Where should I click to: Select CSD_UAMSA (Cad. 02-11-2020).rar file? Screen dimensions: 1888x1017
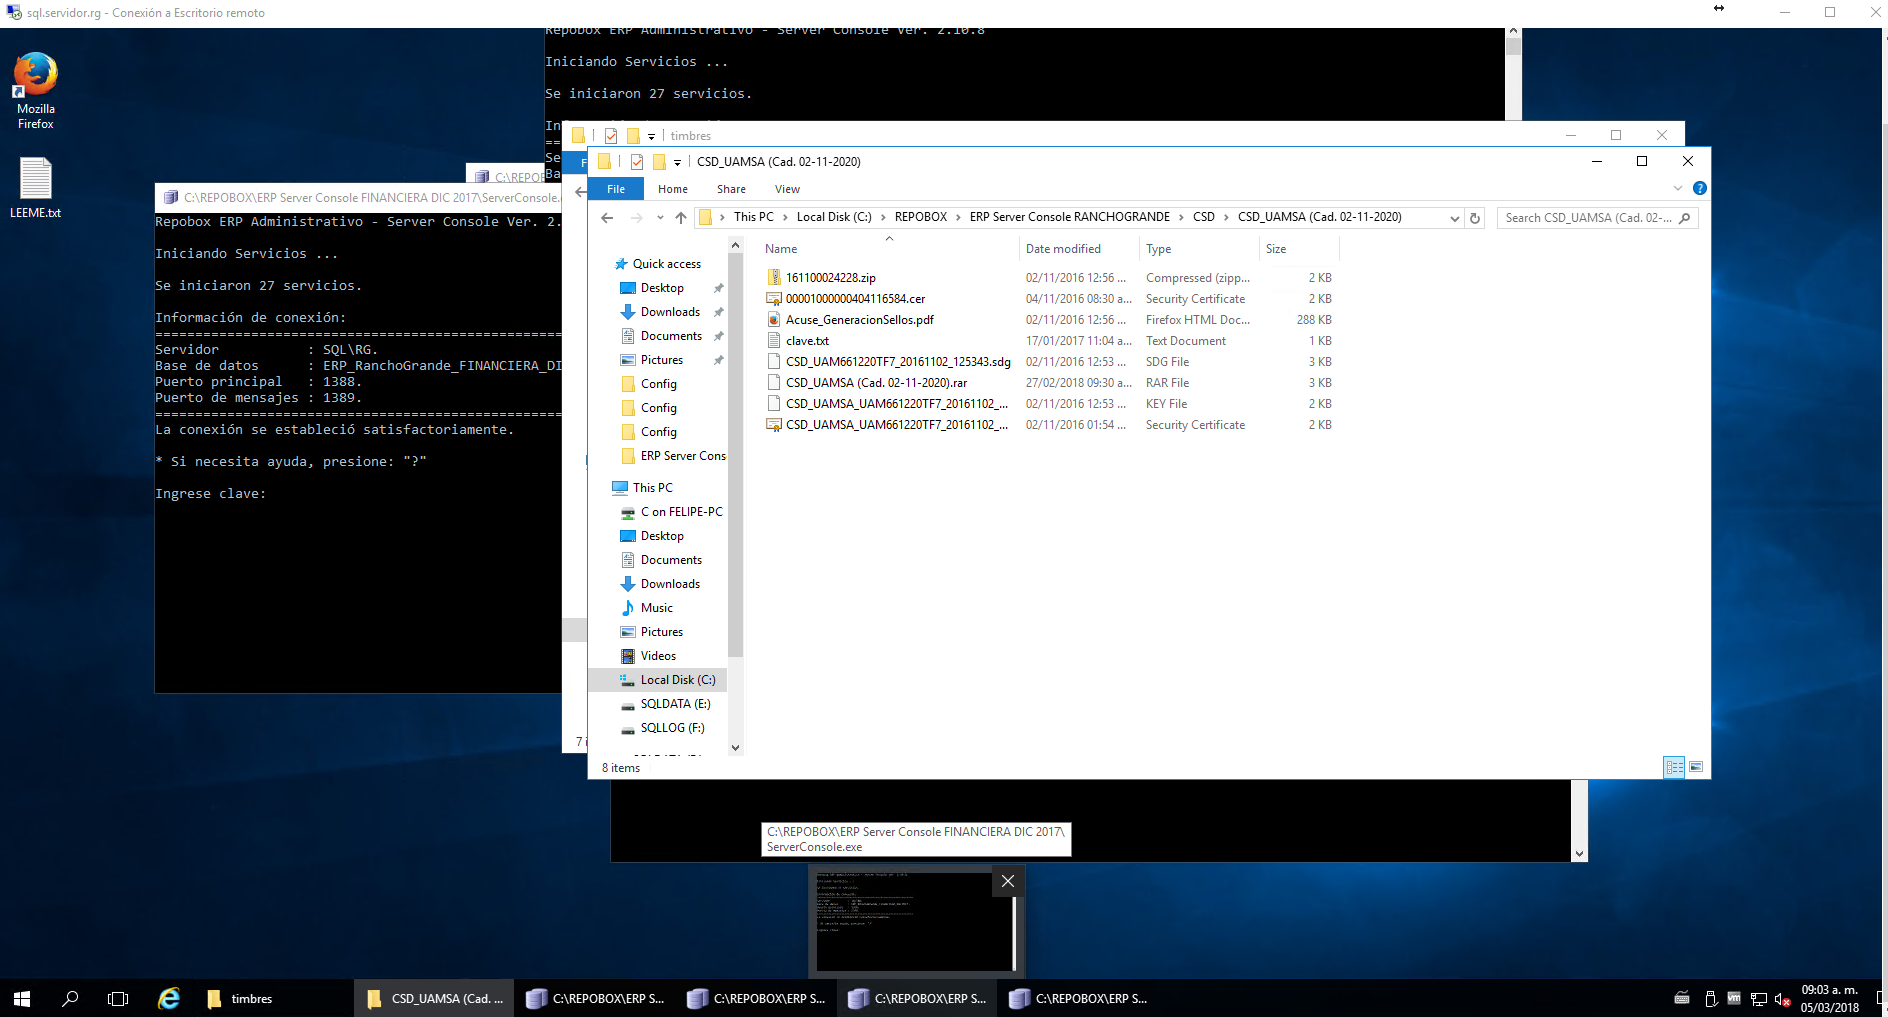[876, 383]
